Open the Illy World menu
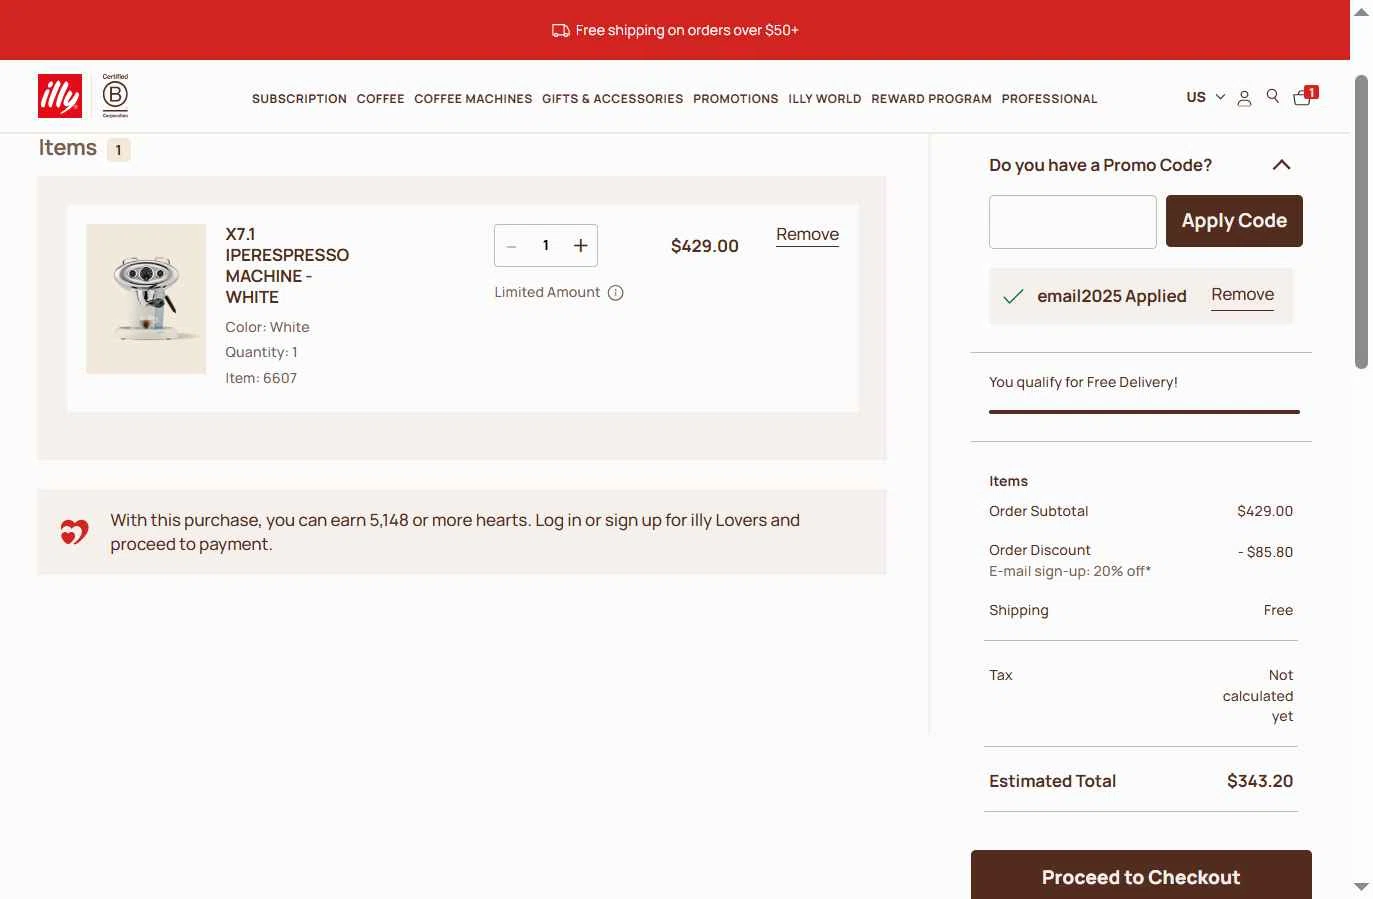1373x899 pixels. tap(824, 99)
